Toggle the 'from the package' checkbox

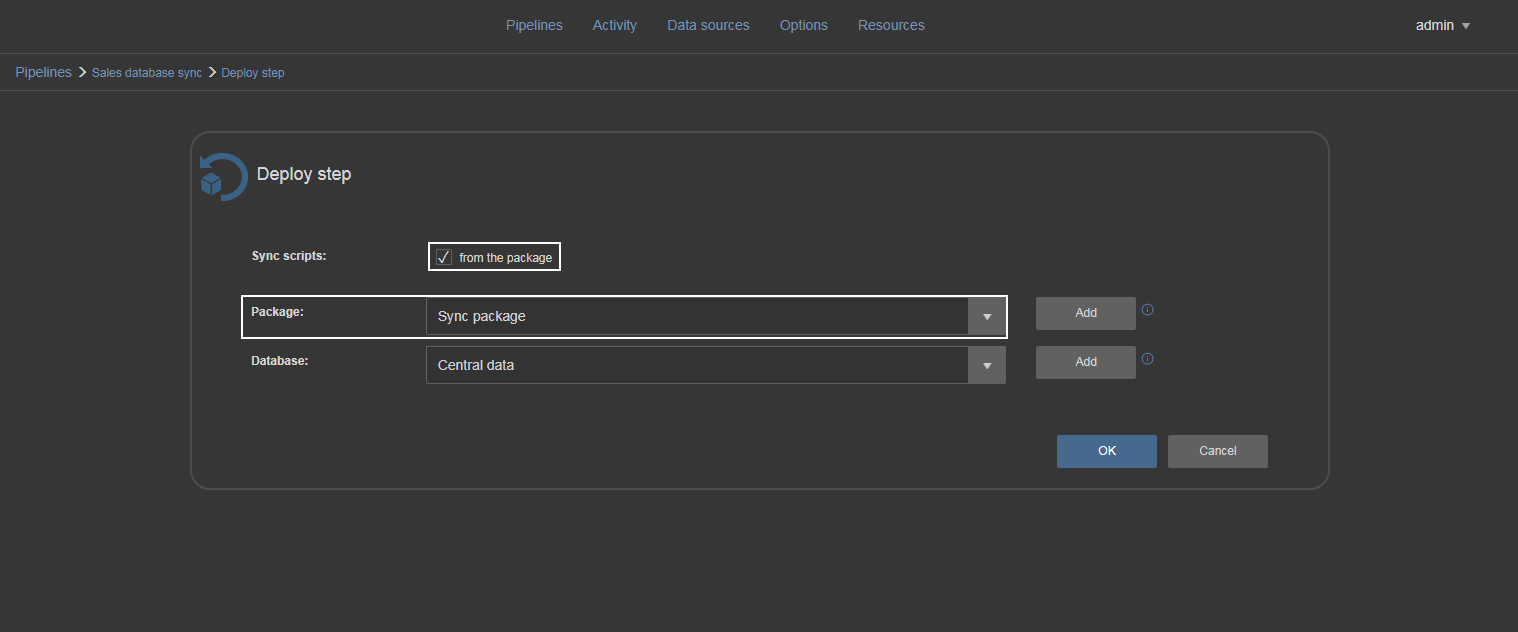tap(444, 257)
